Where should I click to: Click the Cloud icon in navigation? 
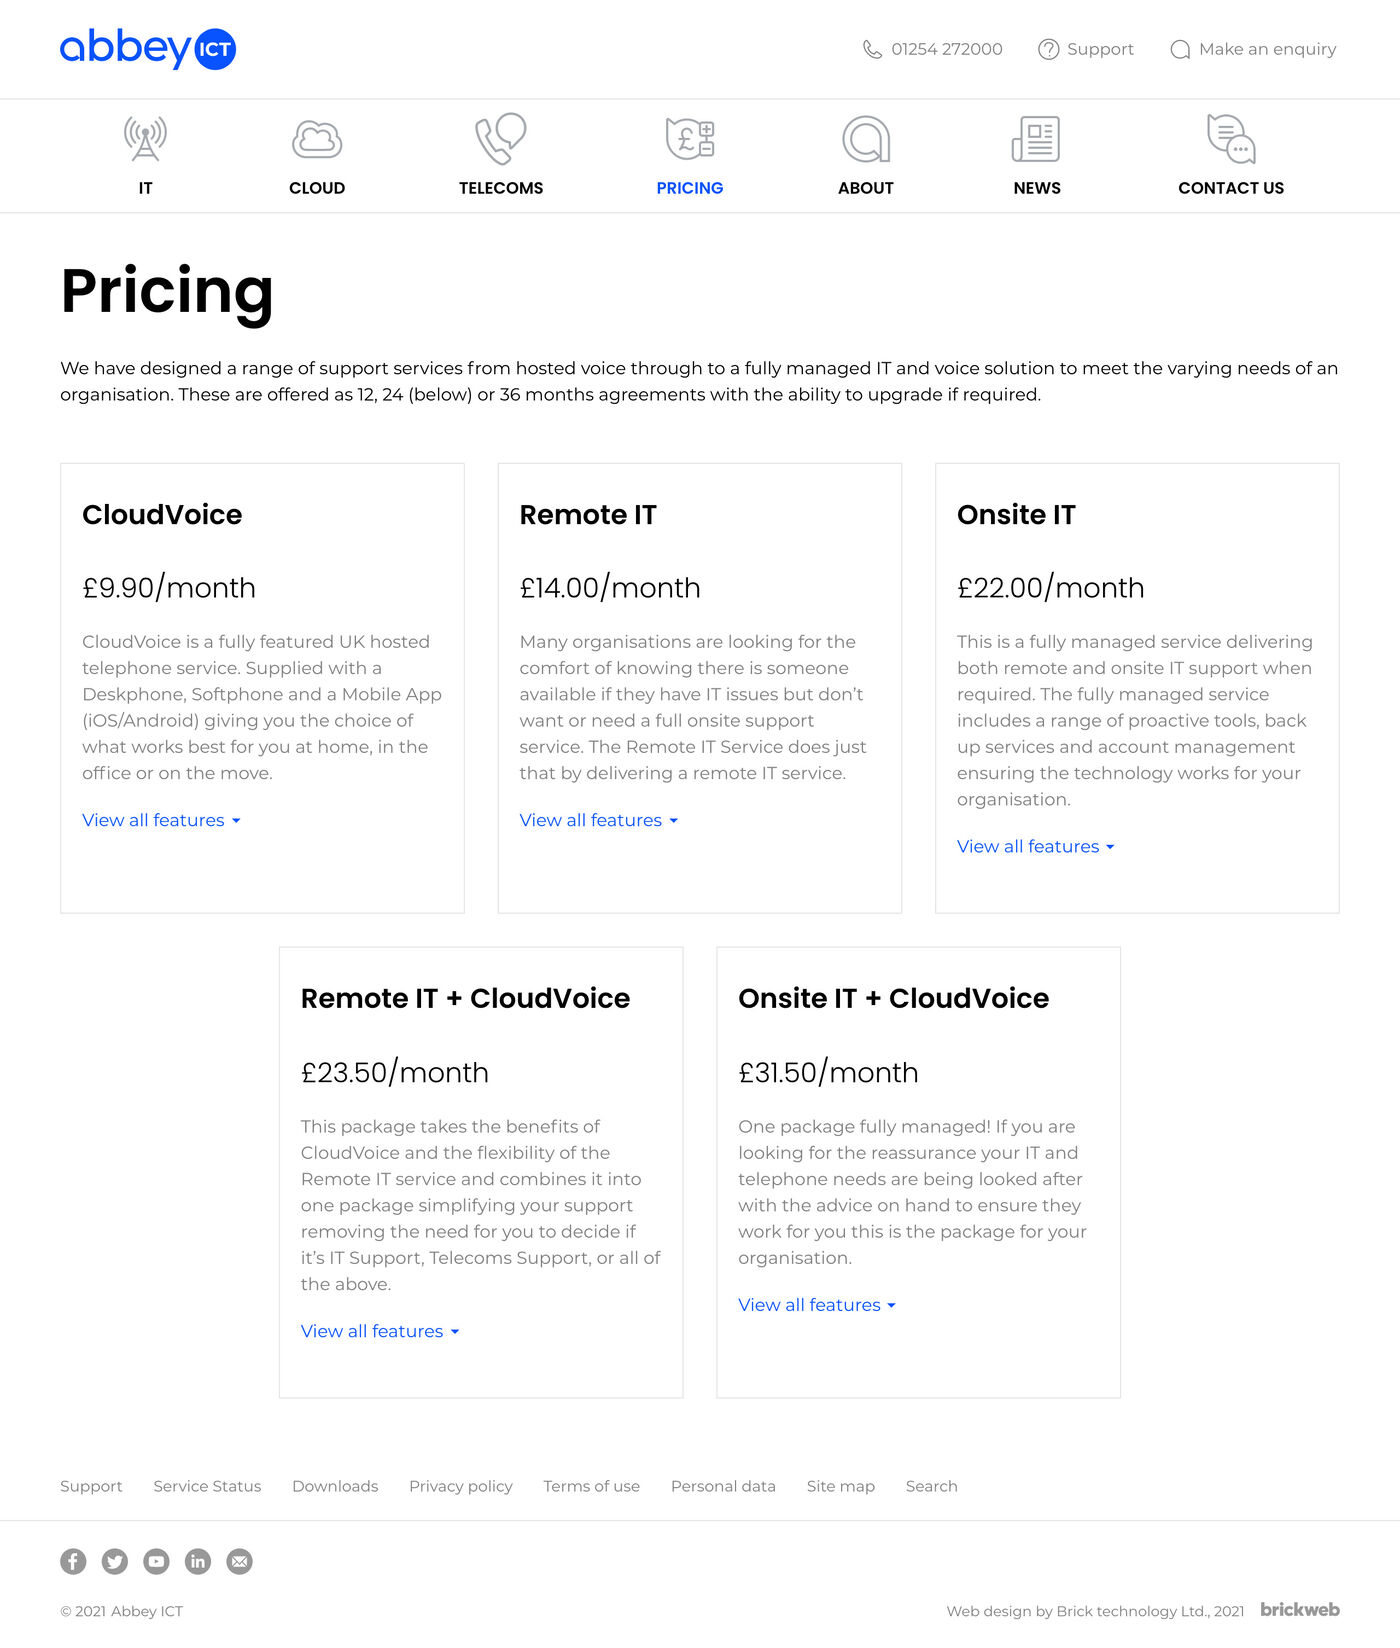(x=317, y=140)
